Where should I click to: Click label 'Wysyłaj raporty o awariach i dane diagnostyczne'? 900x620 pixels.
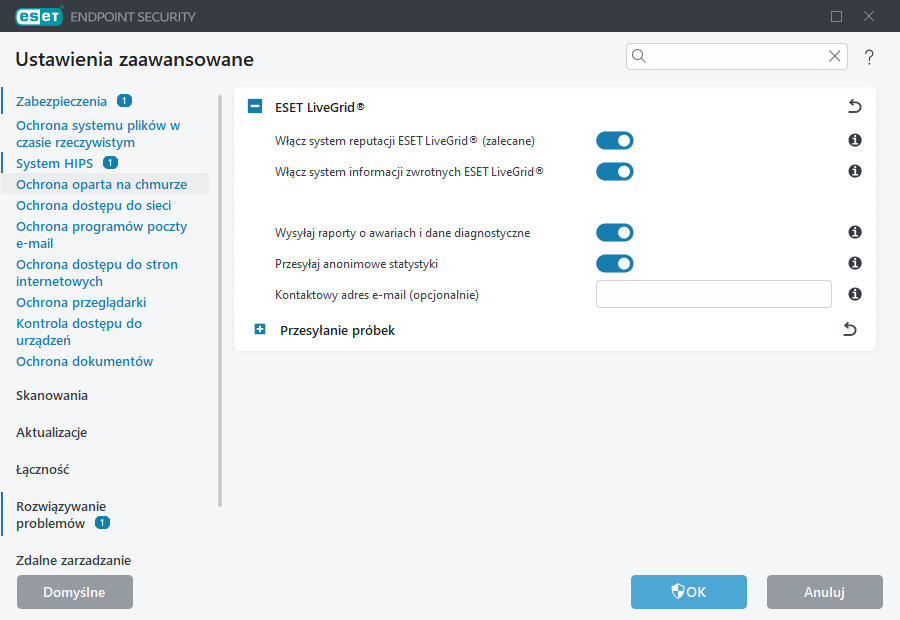point(402,233)
